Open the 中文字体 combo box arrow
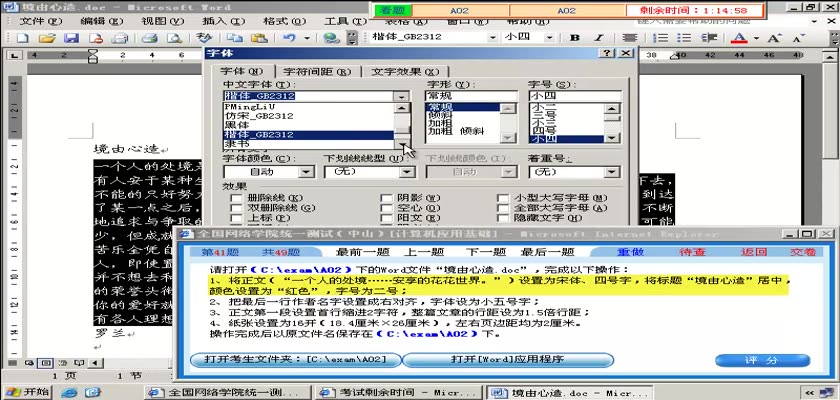This screenshot has width=840, height=400. pos(401,96)
